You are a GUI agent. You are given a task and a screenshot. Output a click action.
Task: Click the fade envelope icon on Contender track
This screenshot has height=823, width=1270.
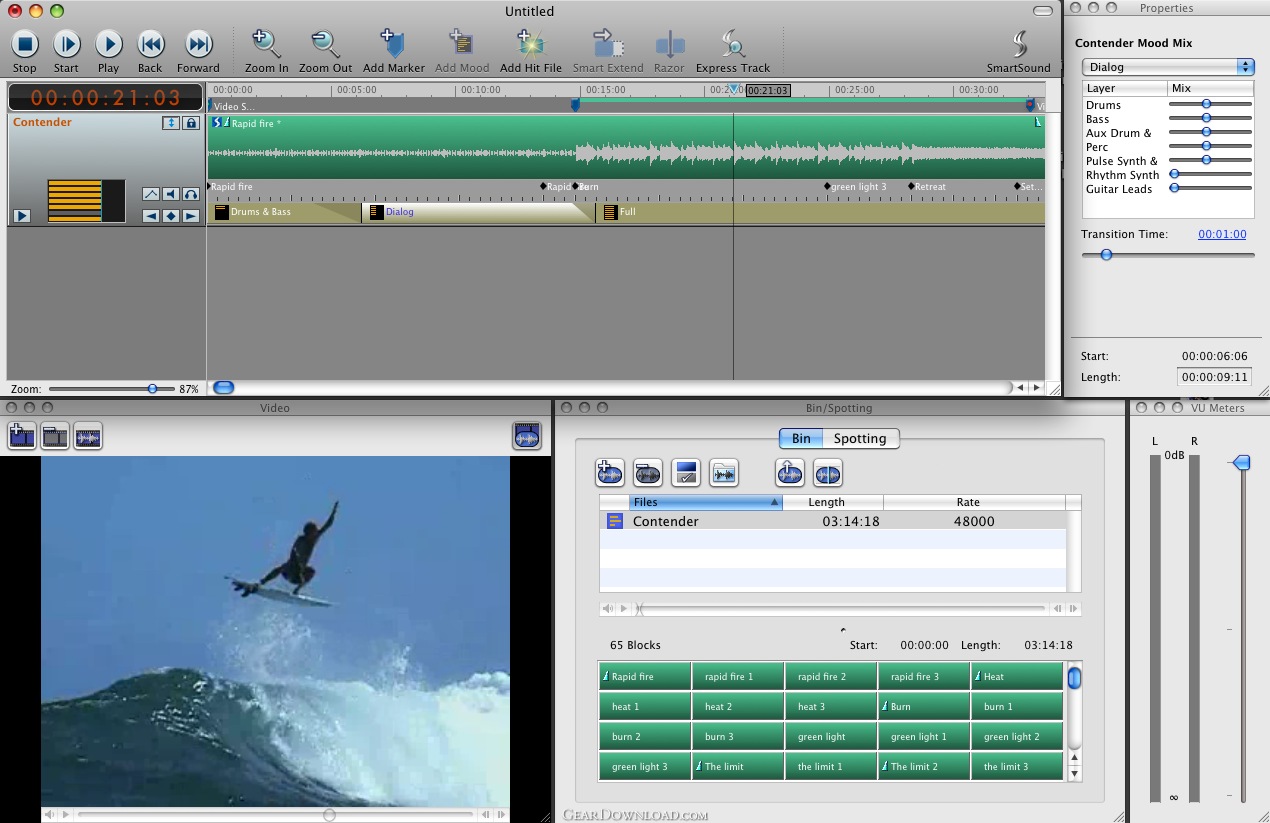151,194
